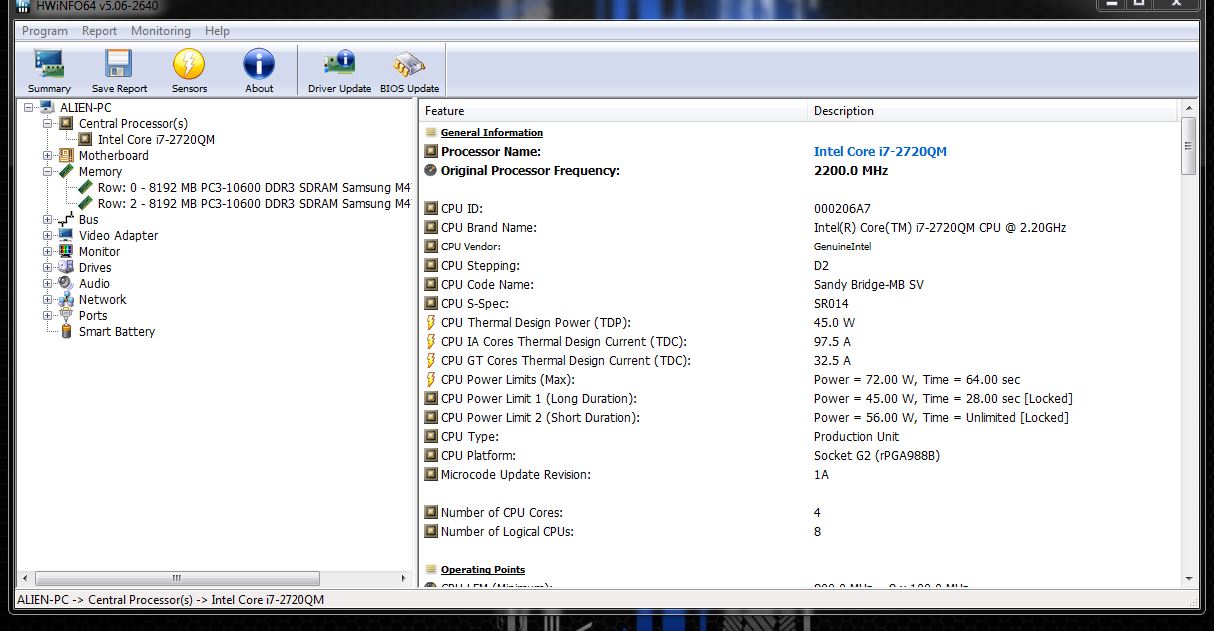
Task: Collapse the Central Processor(s) node
Action: point(48,124)
